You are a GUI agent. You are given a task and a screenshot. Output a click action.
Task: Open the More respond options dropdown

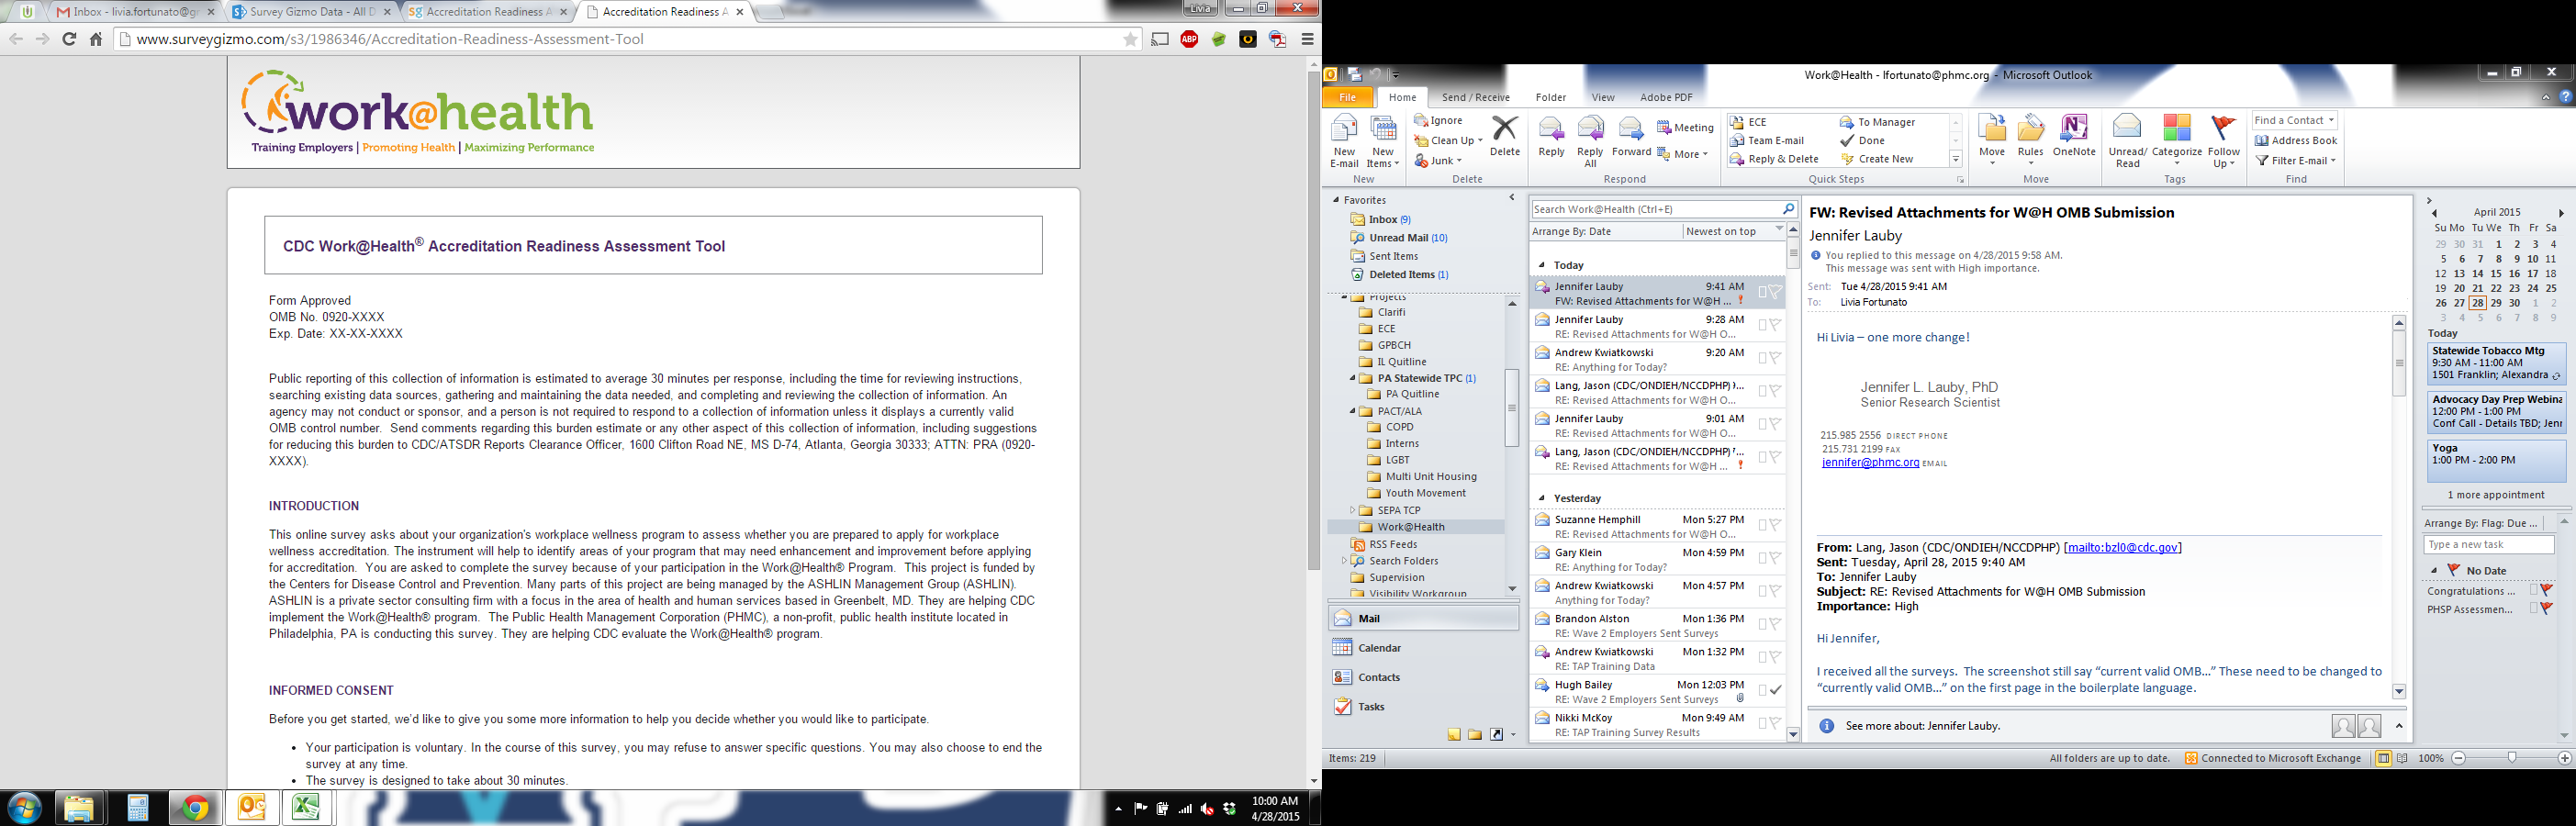click(1682, 154)
